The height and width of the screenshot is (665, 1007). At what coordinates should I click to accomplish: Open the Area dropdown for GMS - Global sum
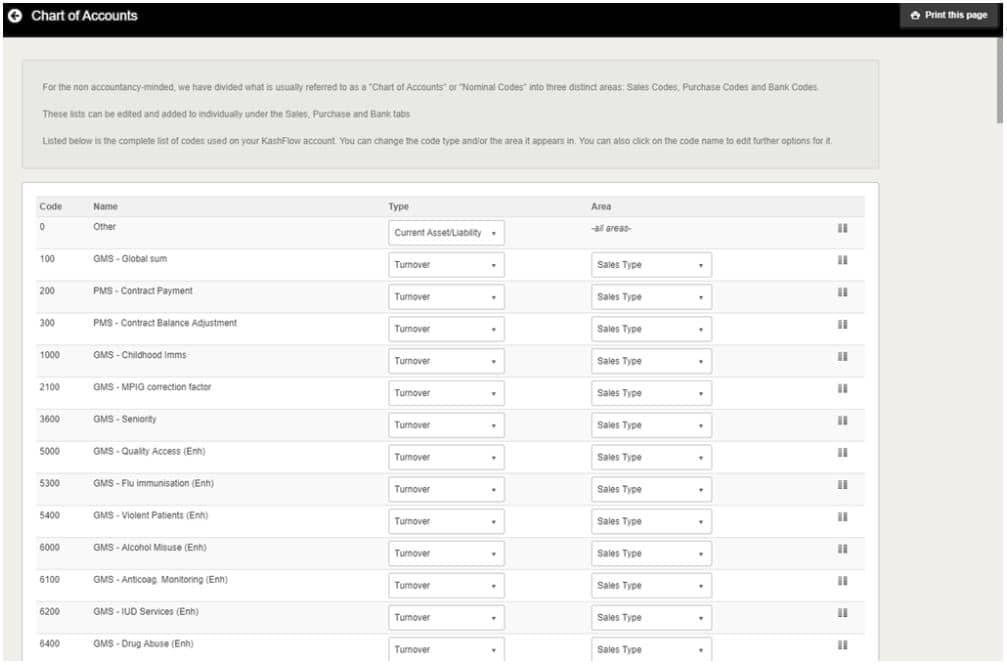point(651,265)
